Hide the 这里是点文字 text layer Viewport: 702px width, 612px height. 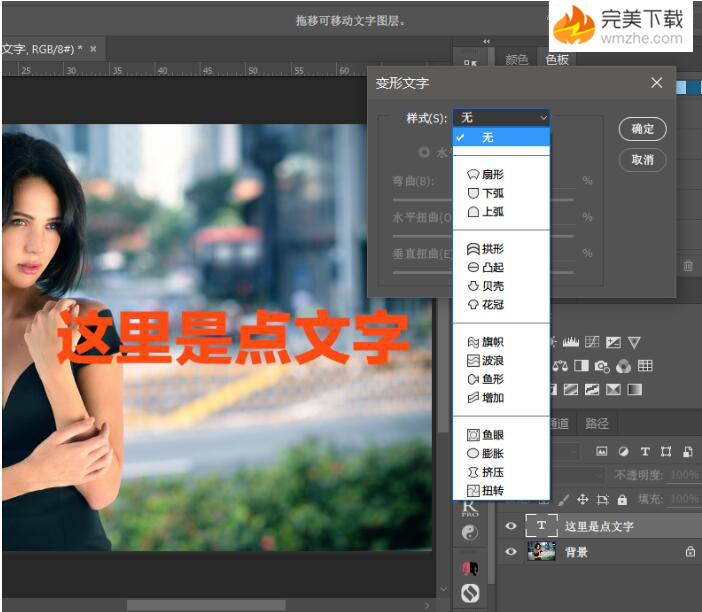511,526
